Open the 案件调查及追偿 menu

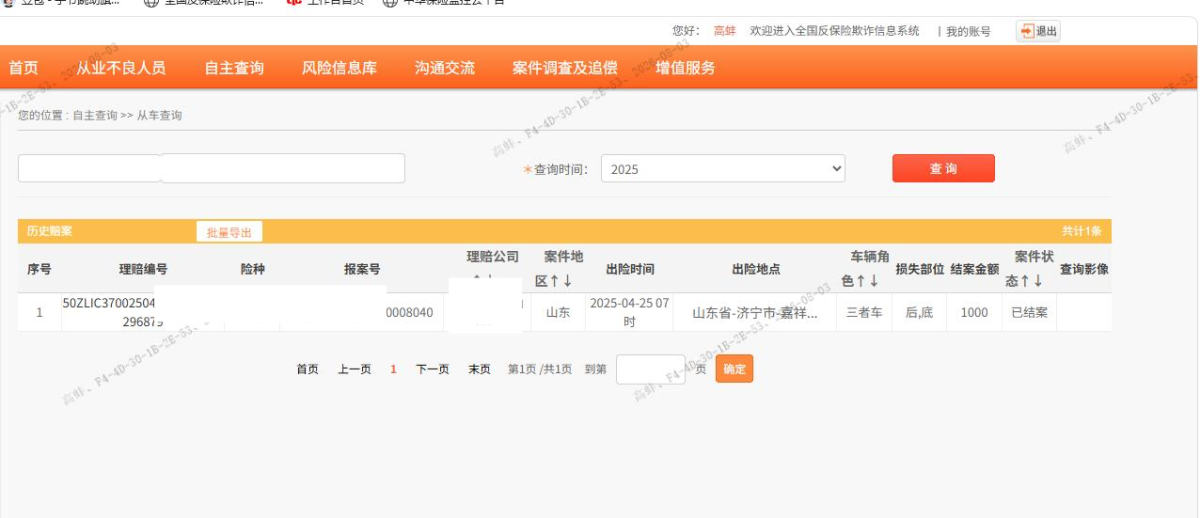click(x=565, y=68)
